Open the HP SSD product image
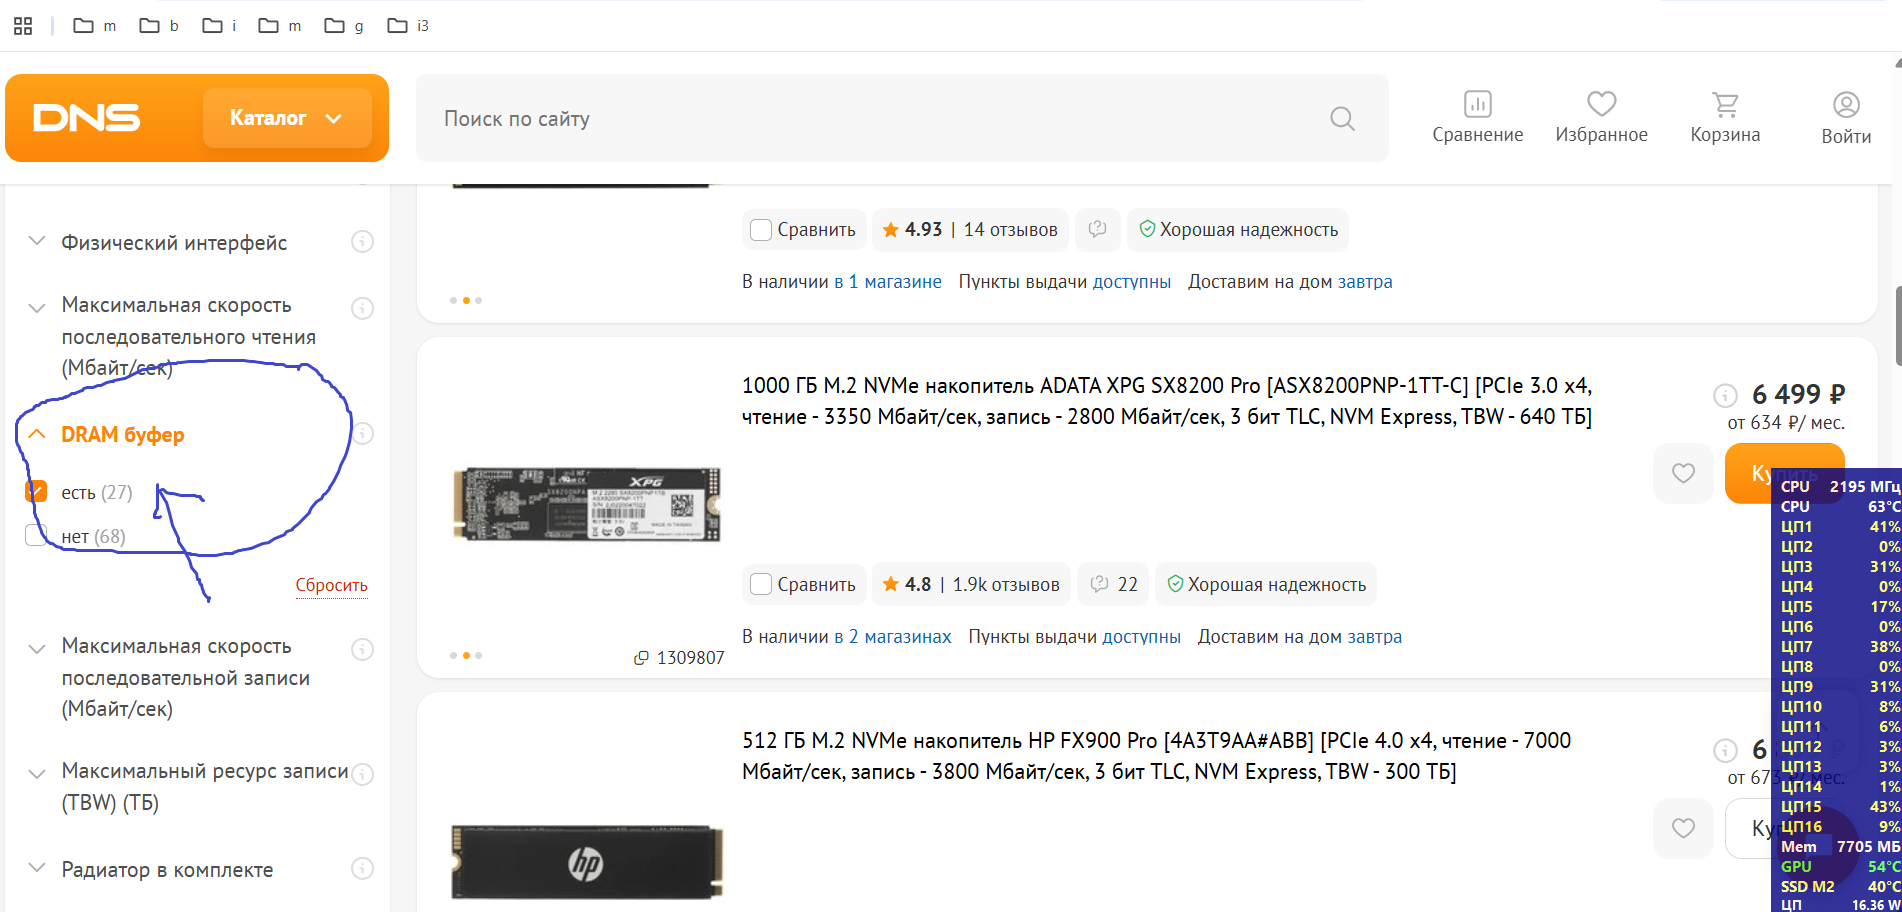The image size is (1902, 912). pyautogui.click(x=586, y=862)
